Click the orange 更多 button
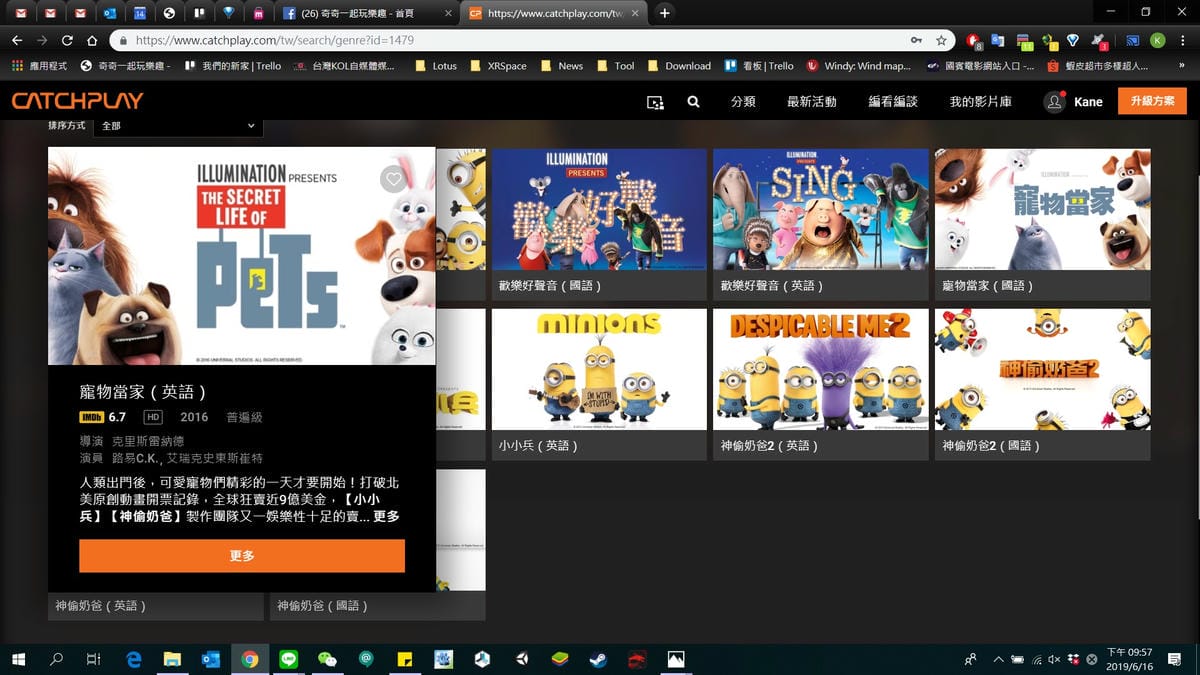Viewport: 1200px width, 675px height. pos(242,556)
